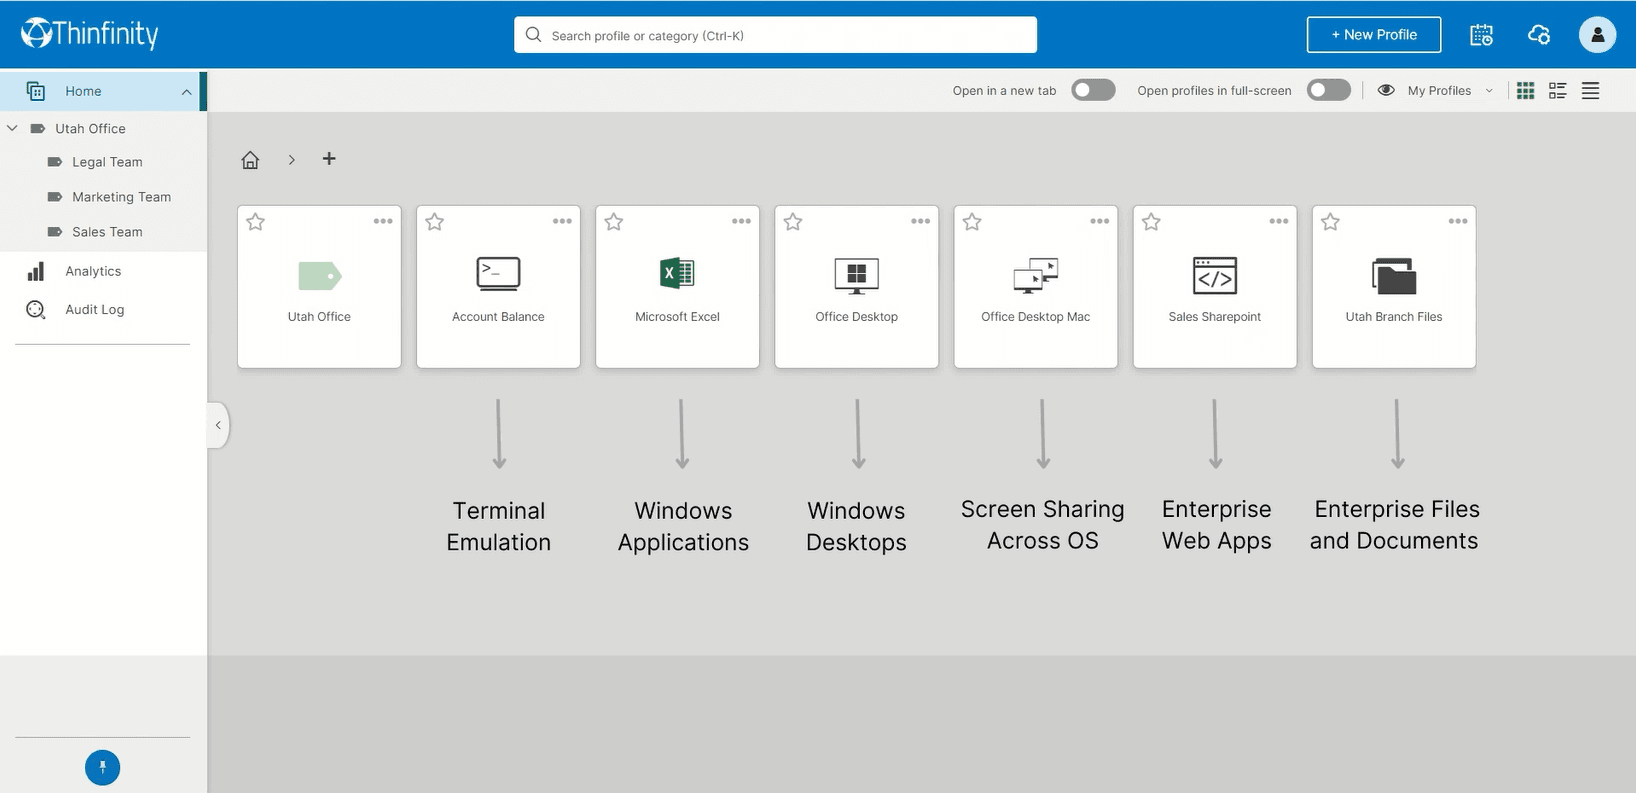This screenshot has height=793, width=1636.
Task: Select Utah Office in sidebar tree
Action: tap(90, 129)
